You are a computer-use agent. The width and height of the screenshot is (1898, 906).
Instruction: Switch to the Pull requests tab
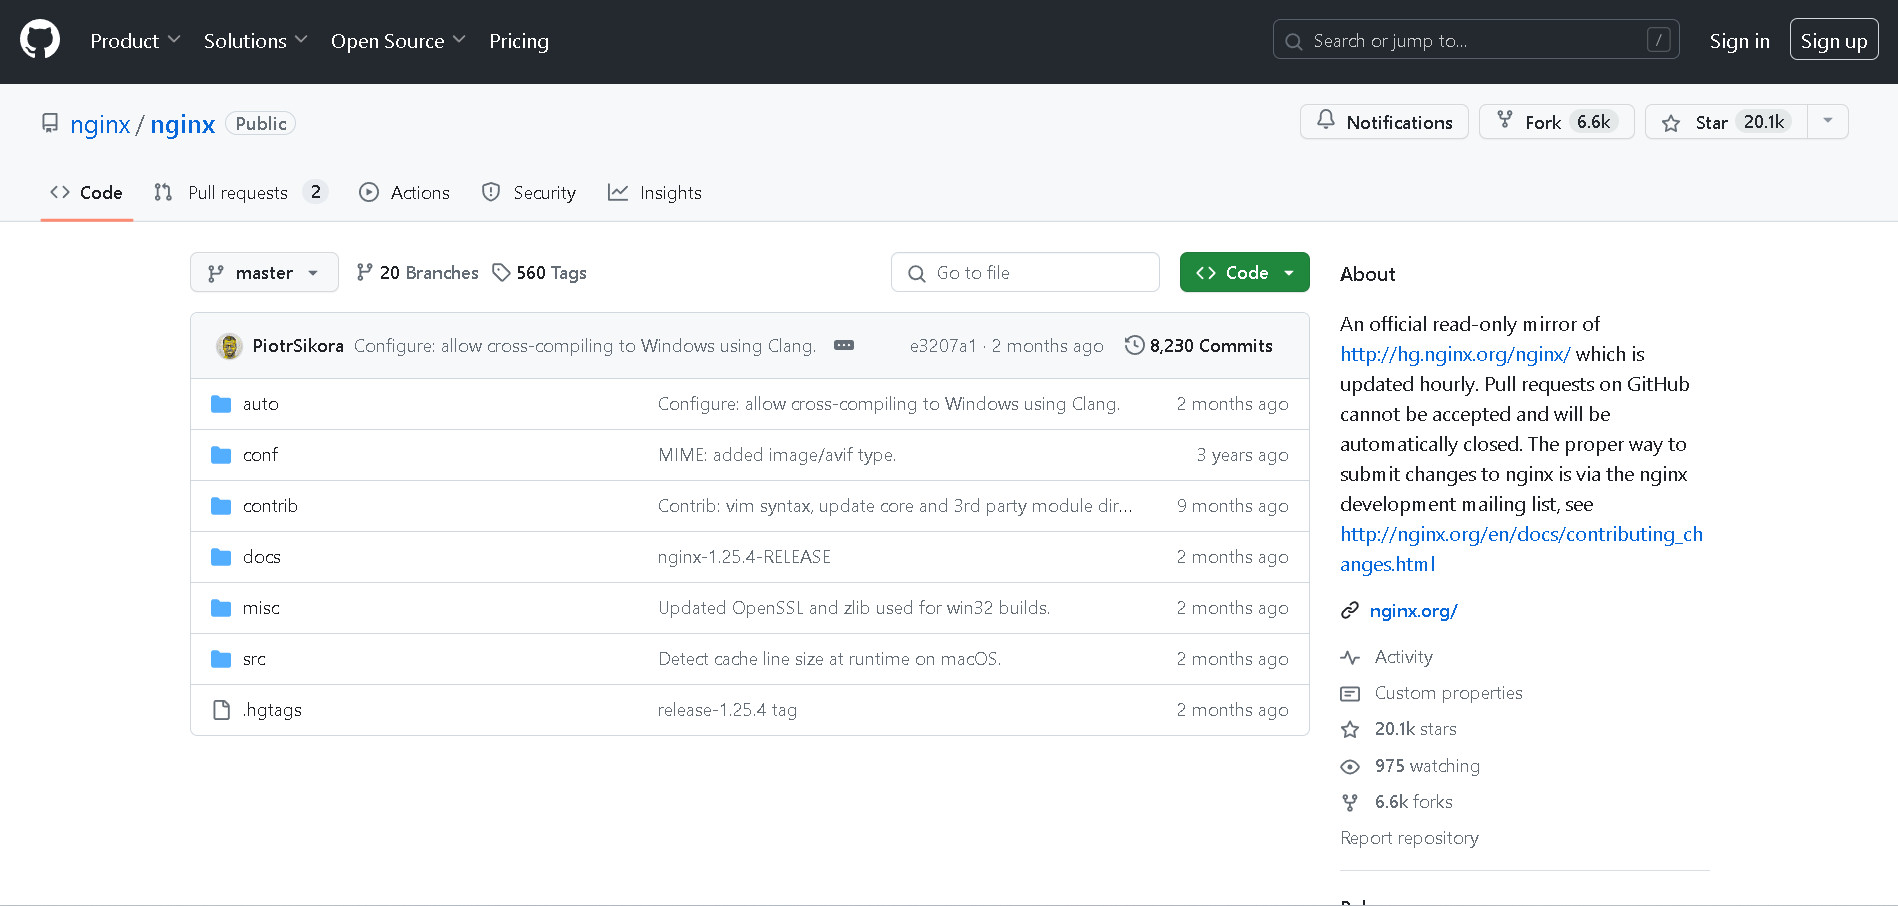238,192
